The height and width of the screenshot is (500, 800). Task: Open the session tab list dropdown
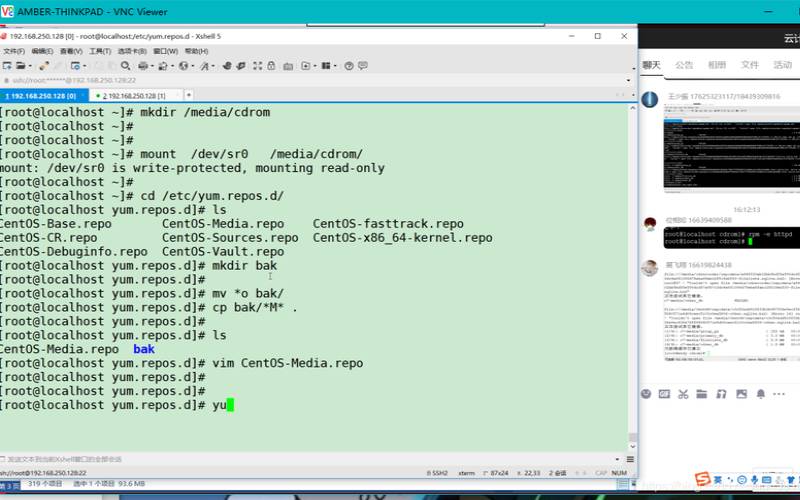pos(633,95)
